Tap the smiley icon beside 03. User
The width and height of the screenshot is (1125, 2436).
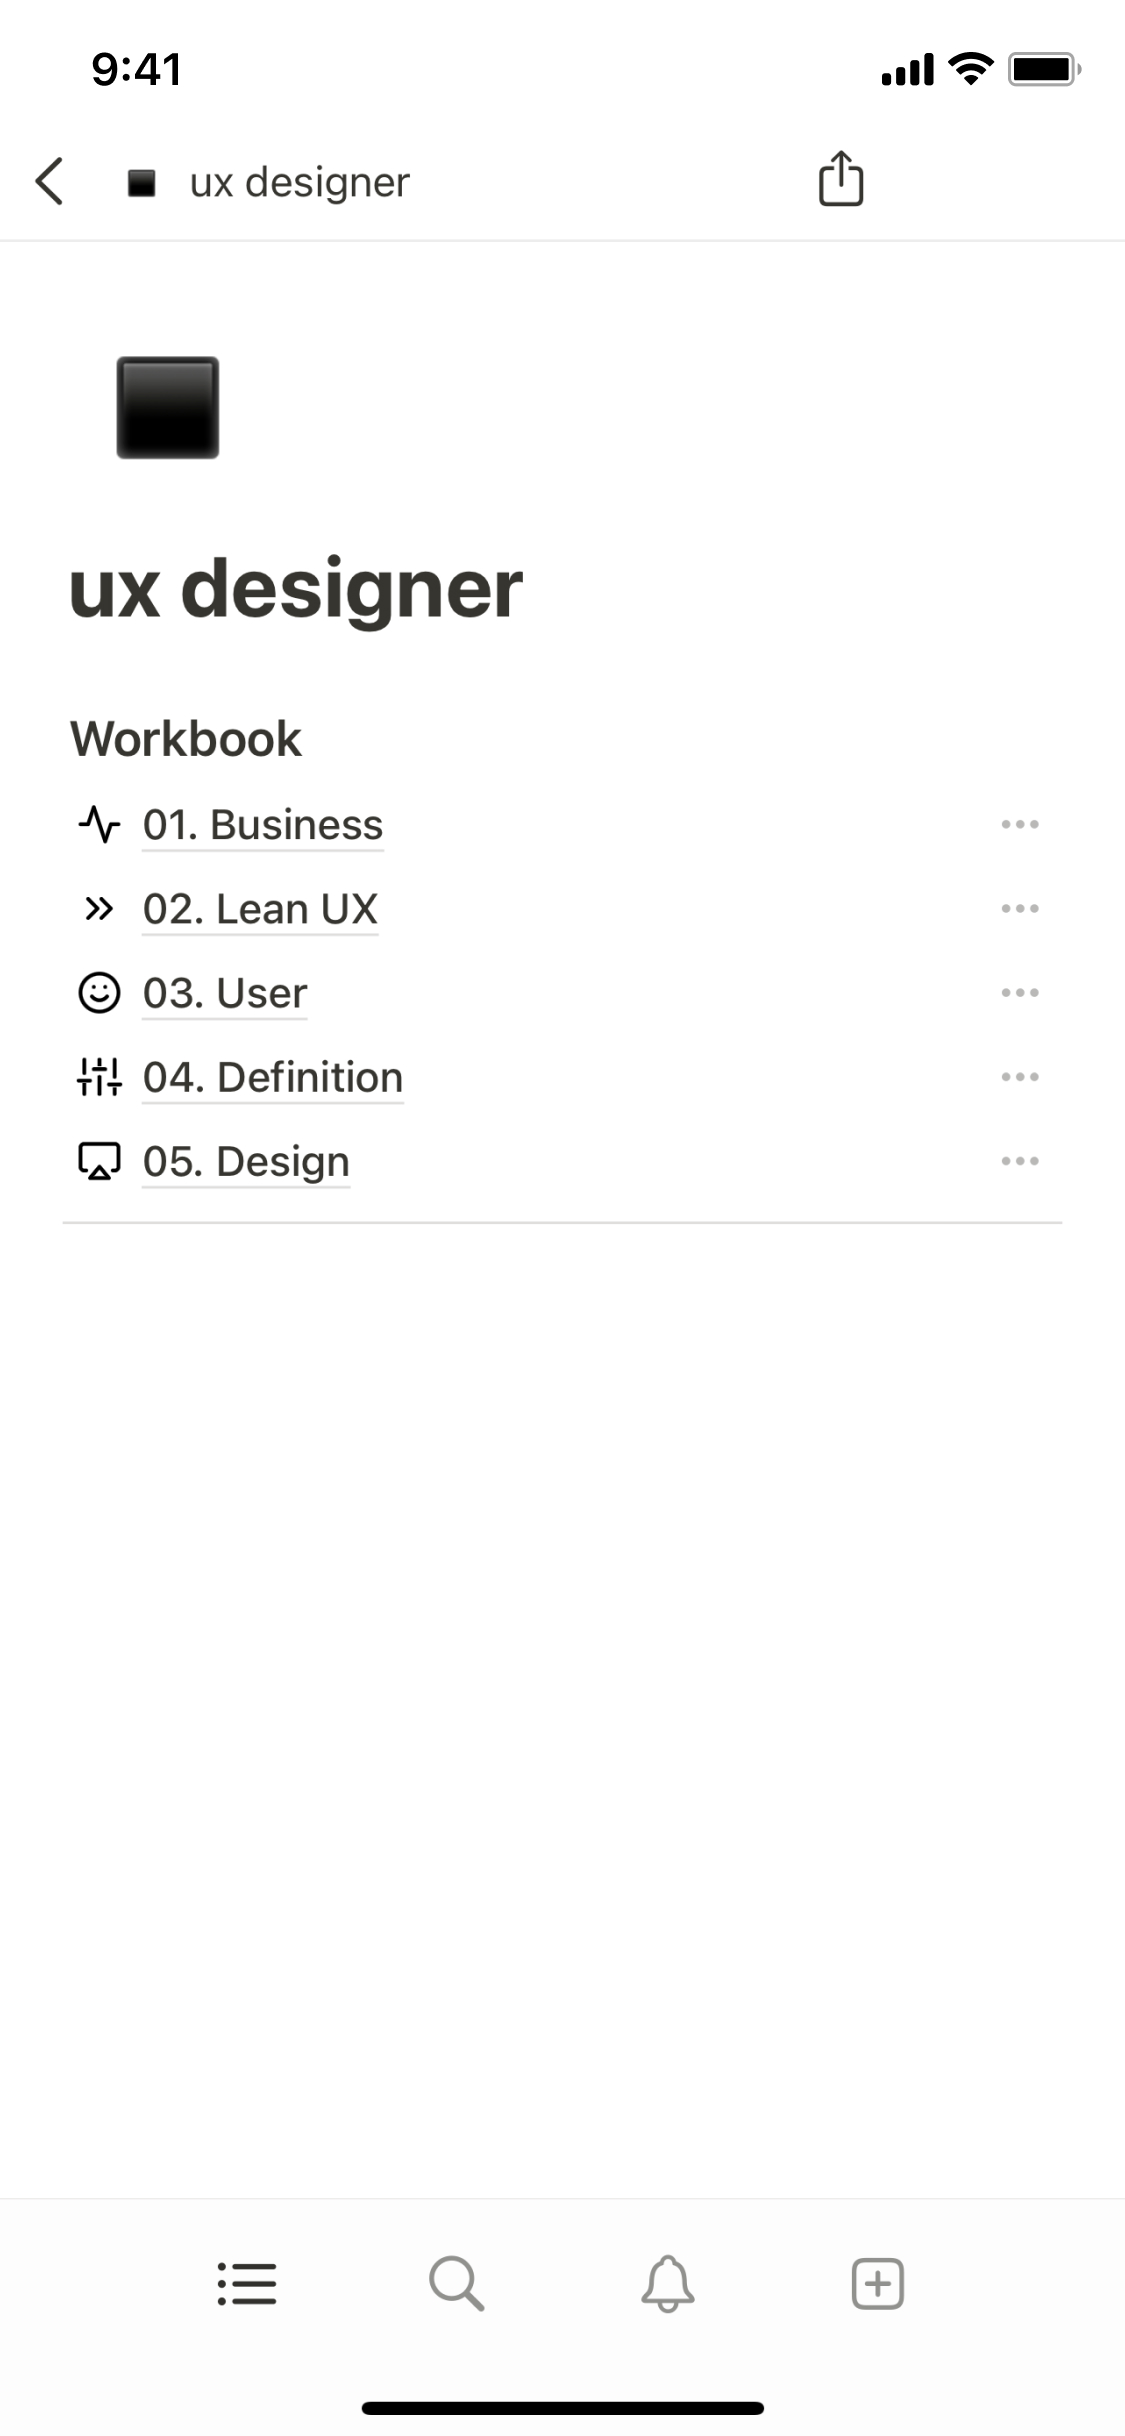(x=99, y=993)
